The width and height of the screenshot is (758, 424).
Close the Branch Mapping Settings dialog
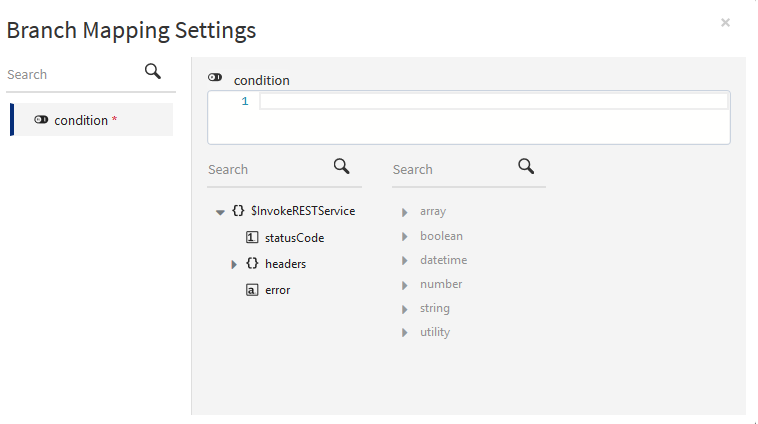725,22
